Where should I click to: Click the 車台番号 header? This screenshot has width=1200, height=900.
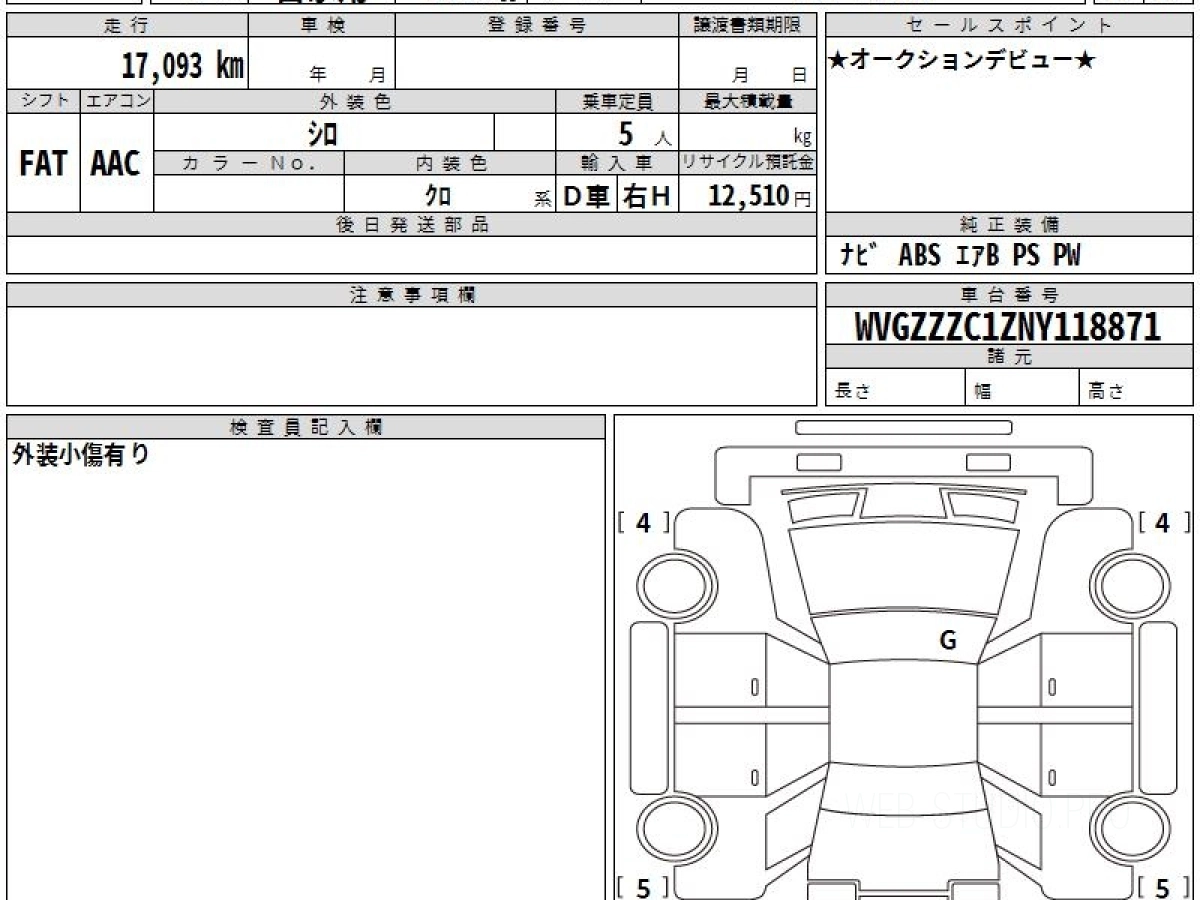(1010, 295)
